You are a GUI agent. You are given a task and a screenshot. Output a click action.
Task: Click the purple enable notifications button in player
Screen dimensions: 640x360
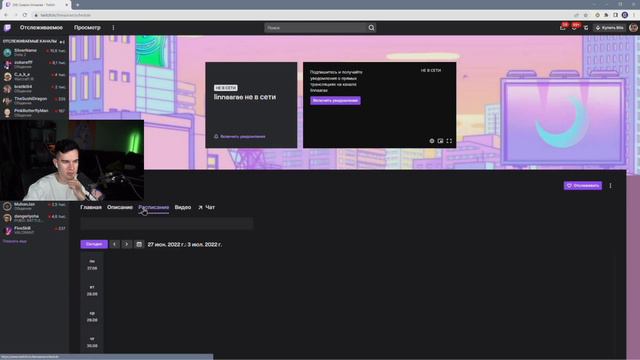point(335,100)
